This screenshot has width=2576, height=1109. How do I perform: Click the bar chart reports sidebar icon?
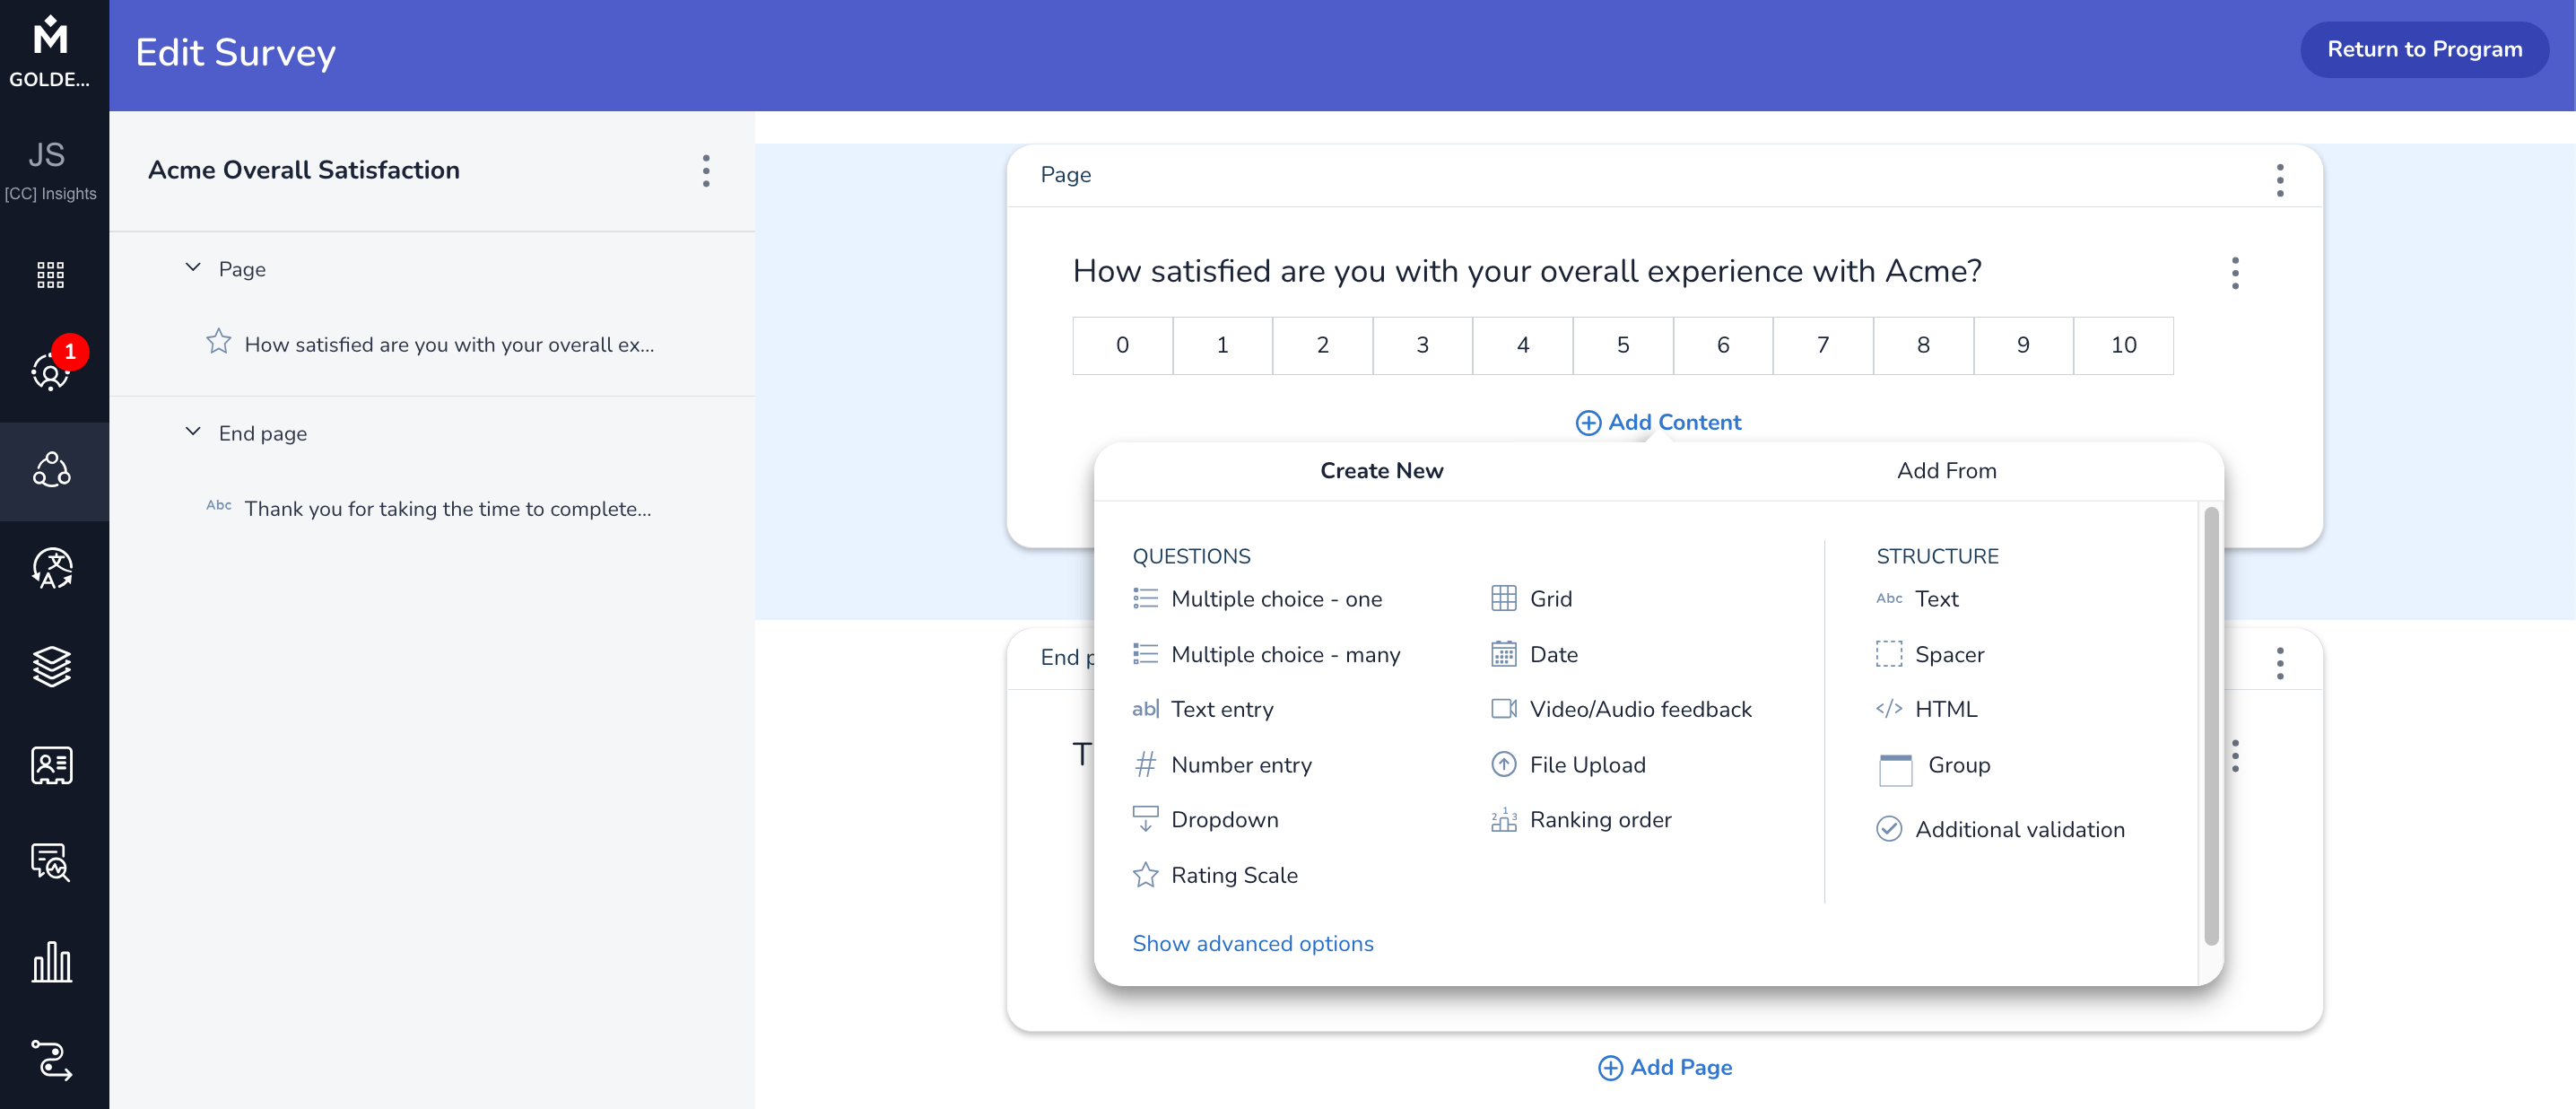coord(52,962)
